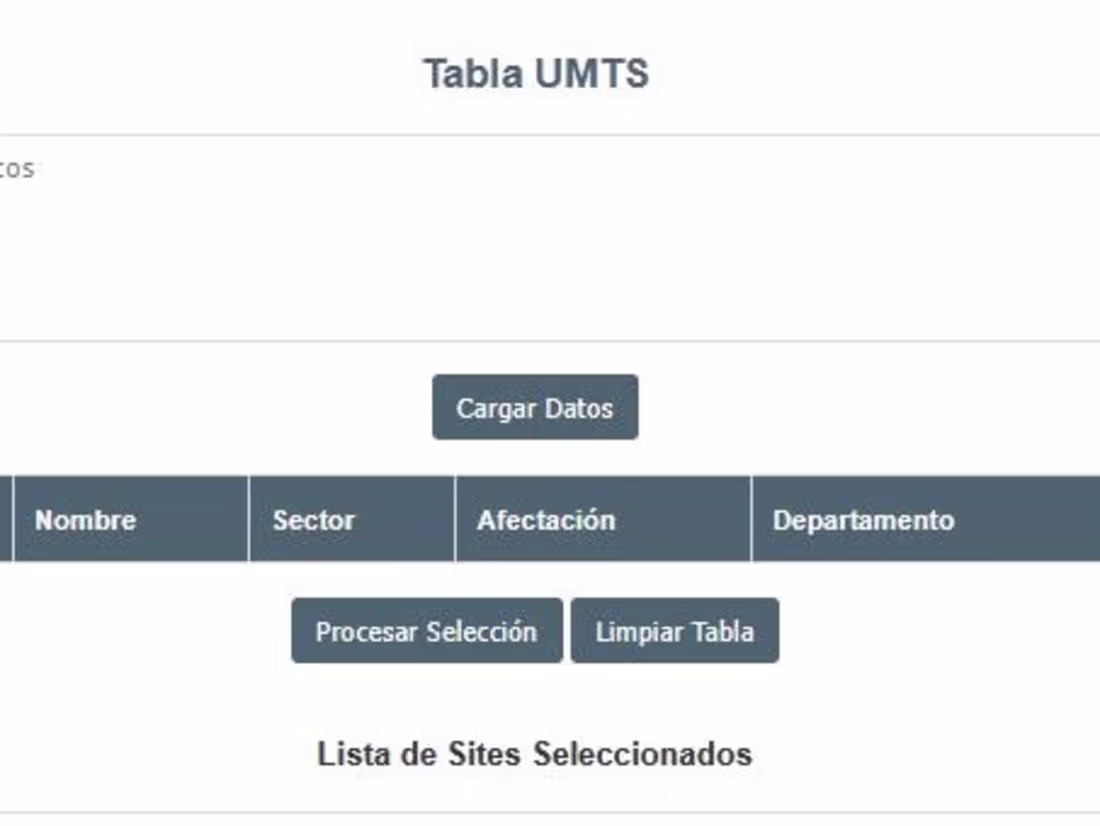Click the line beneath the Tabla UMTS title
Screen dimensions: 1100x826
click(550, 135)
